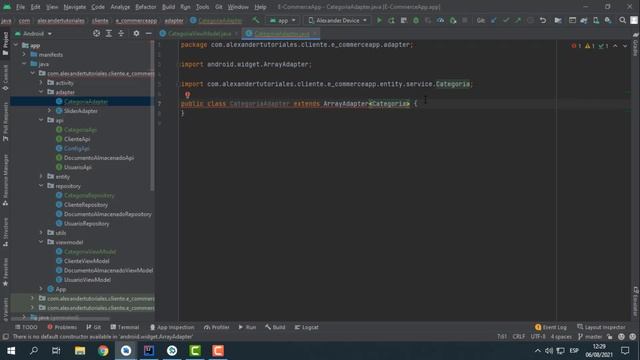Run the app with the green play button
This screenshot has width=640, height=360.
pyautogui.click(x=379, y=20)
